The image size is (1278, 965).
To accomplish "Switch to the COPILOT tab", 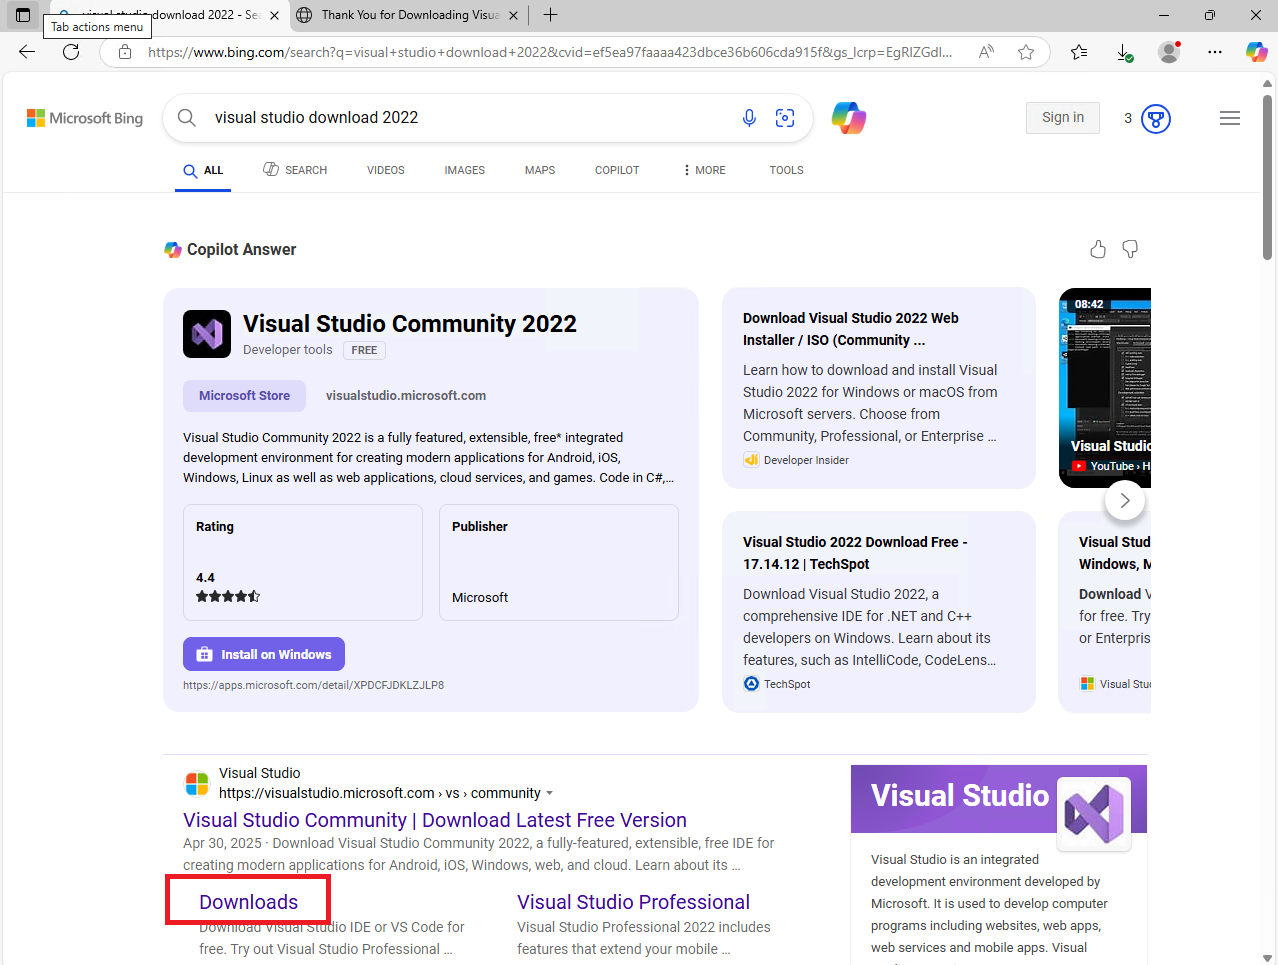I will (617, 170).
